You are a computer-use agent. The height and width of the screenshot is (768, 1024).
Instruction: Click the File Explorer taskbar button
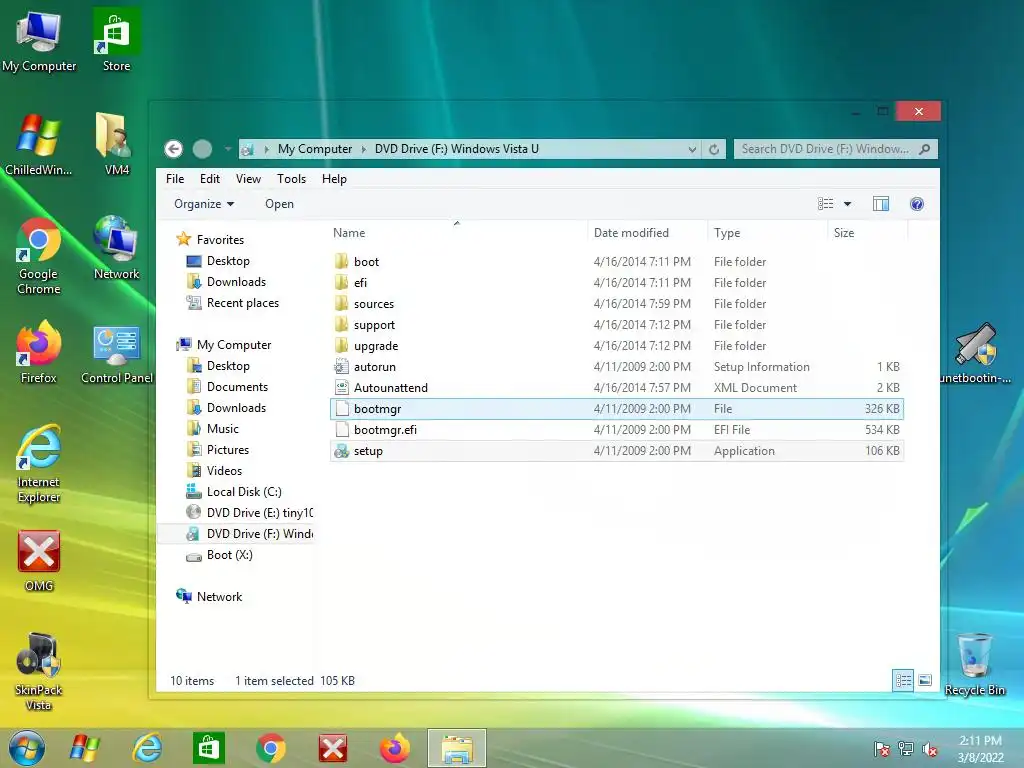[x=457, y=748]
